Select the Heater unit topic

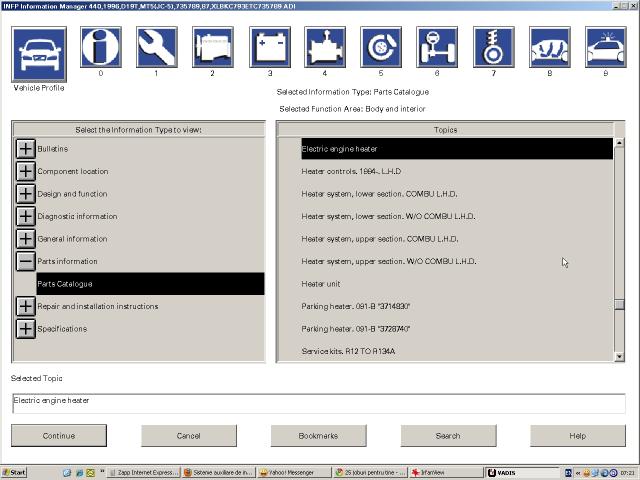(x=321, y=284)
